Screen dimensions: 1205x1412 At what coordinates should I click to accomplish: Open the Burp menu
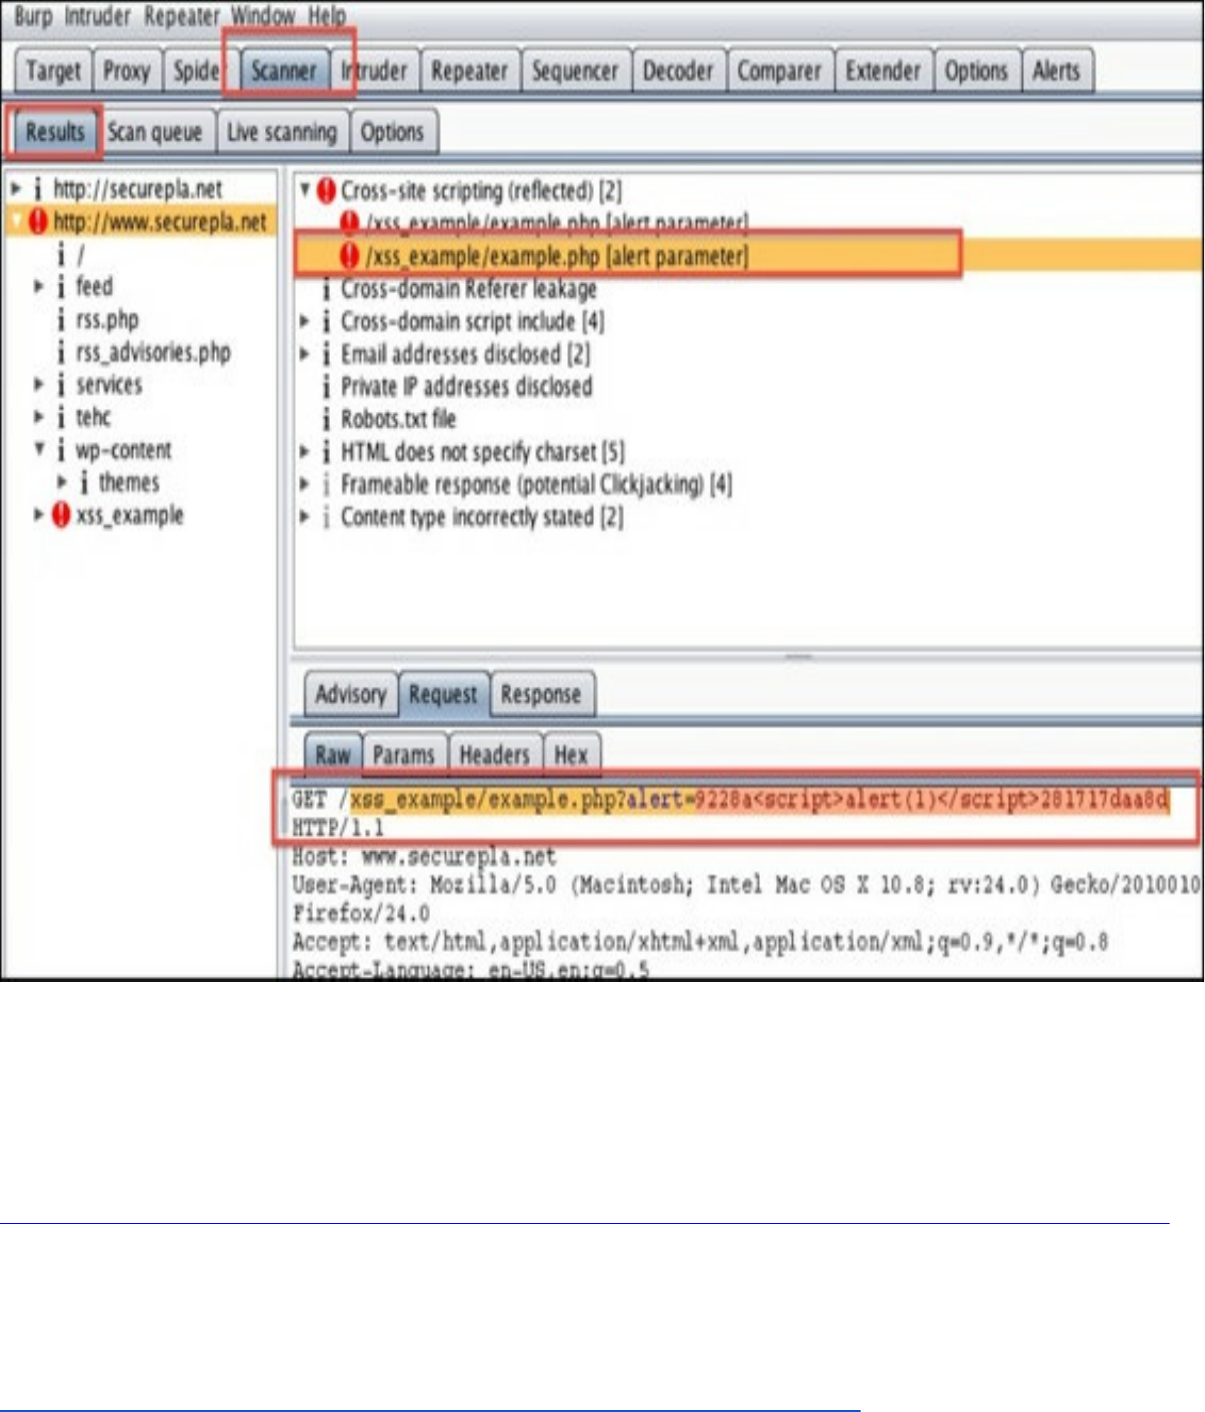(32, 16)
